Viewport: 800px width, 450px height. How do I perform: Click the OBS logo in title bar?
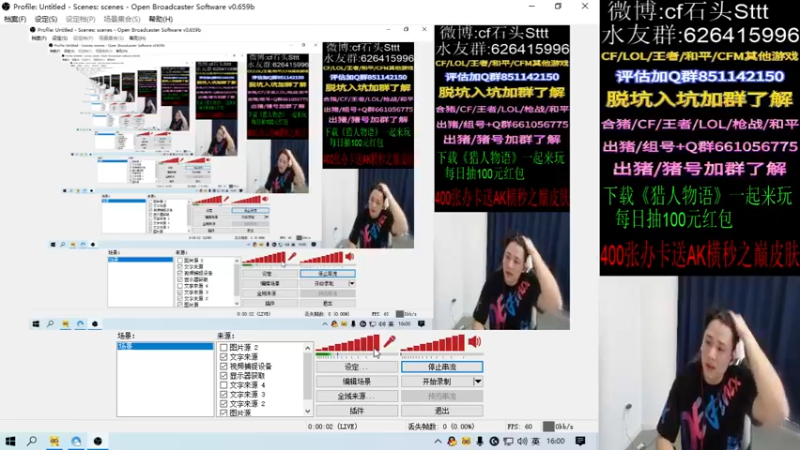click(x=6, y=7)
